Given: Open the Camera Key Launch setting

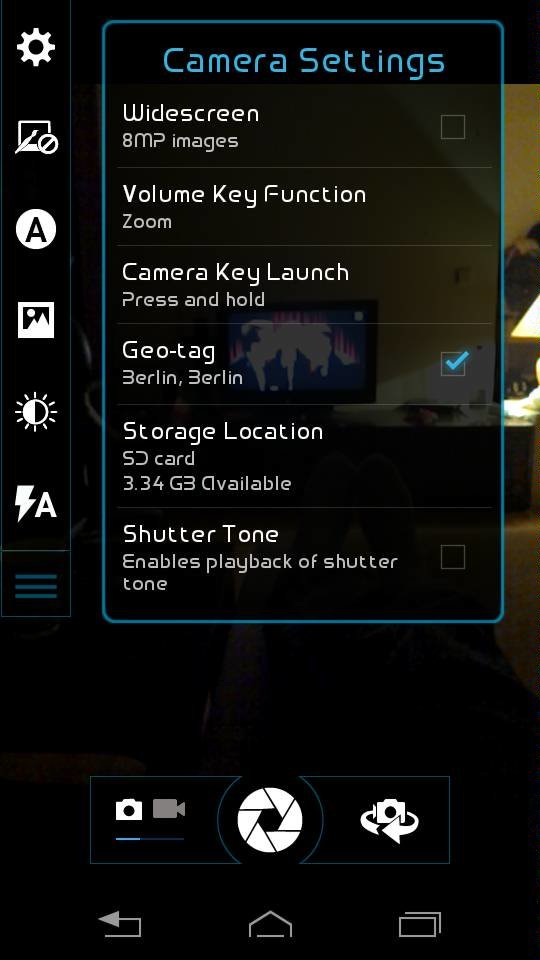Looking at the screenshot, I should point(304,285).
